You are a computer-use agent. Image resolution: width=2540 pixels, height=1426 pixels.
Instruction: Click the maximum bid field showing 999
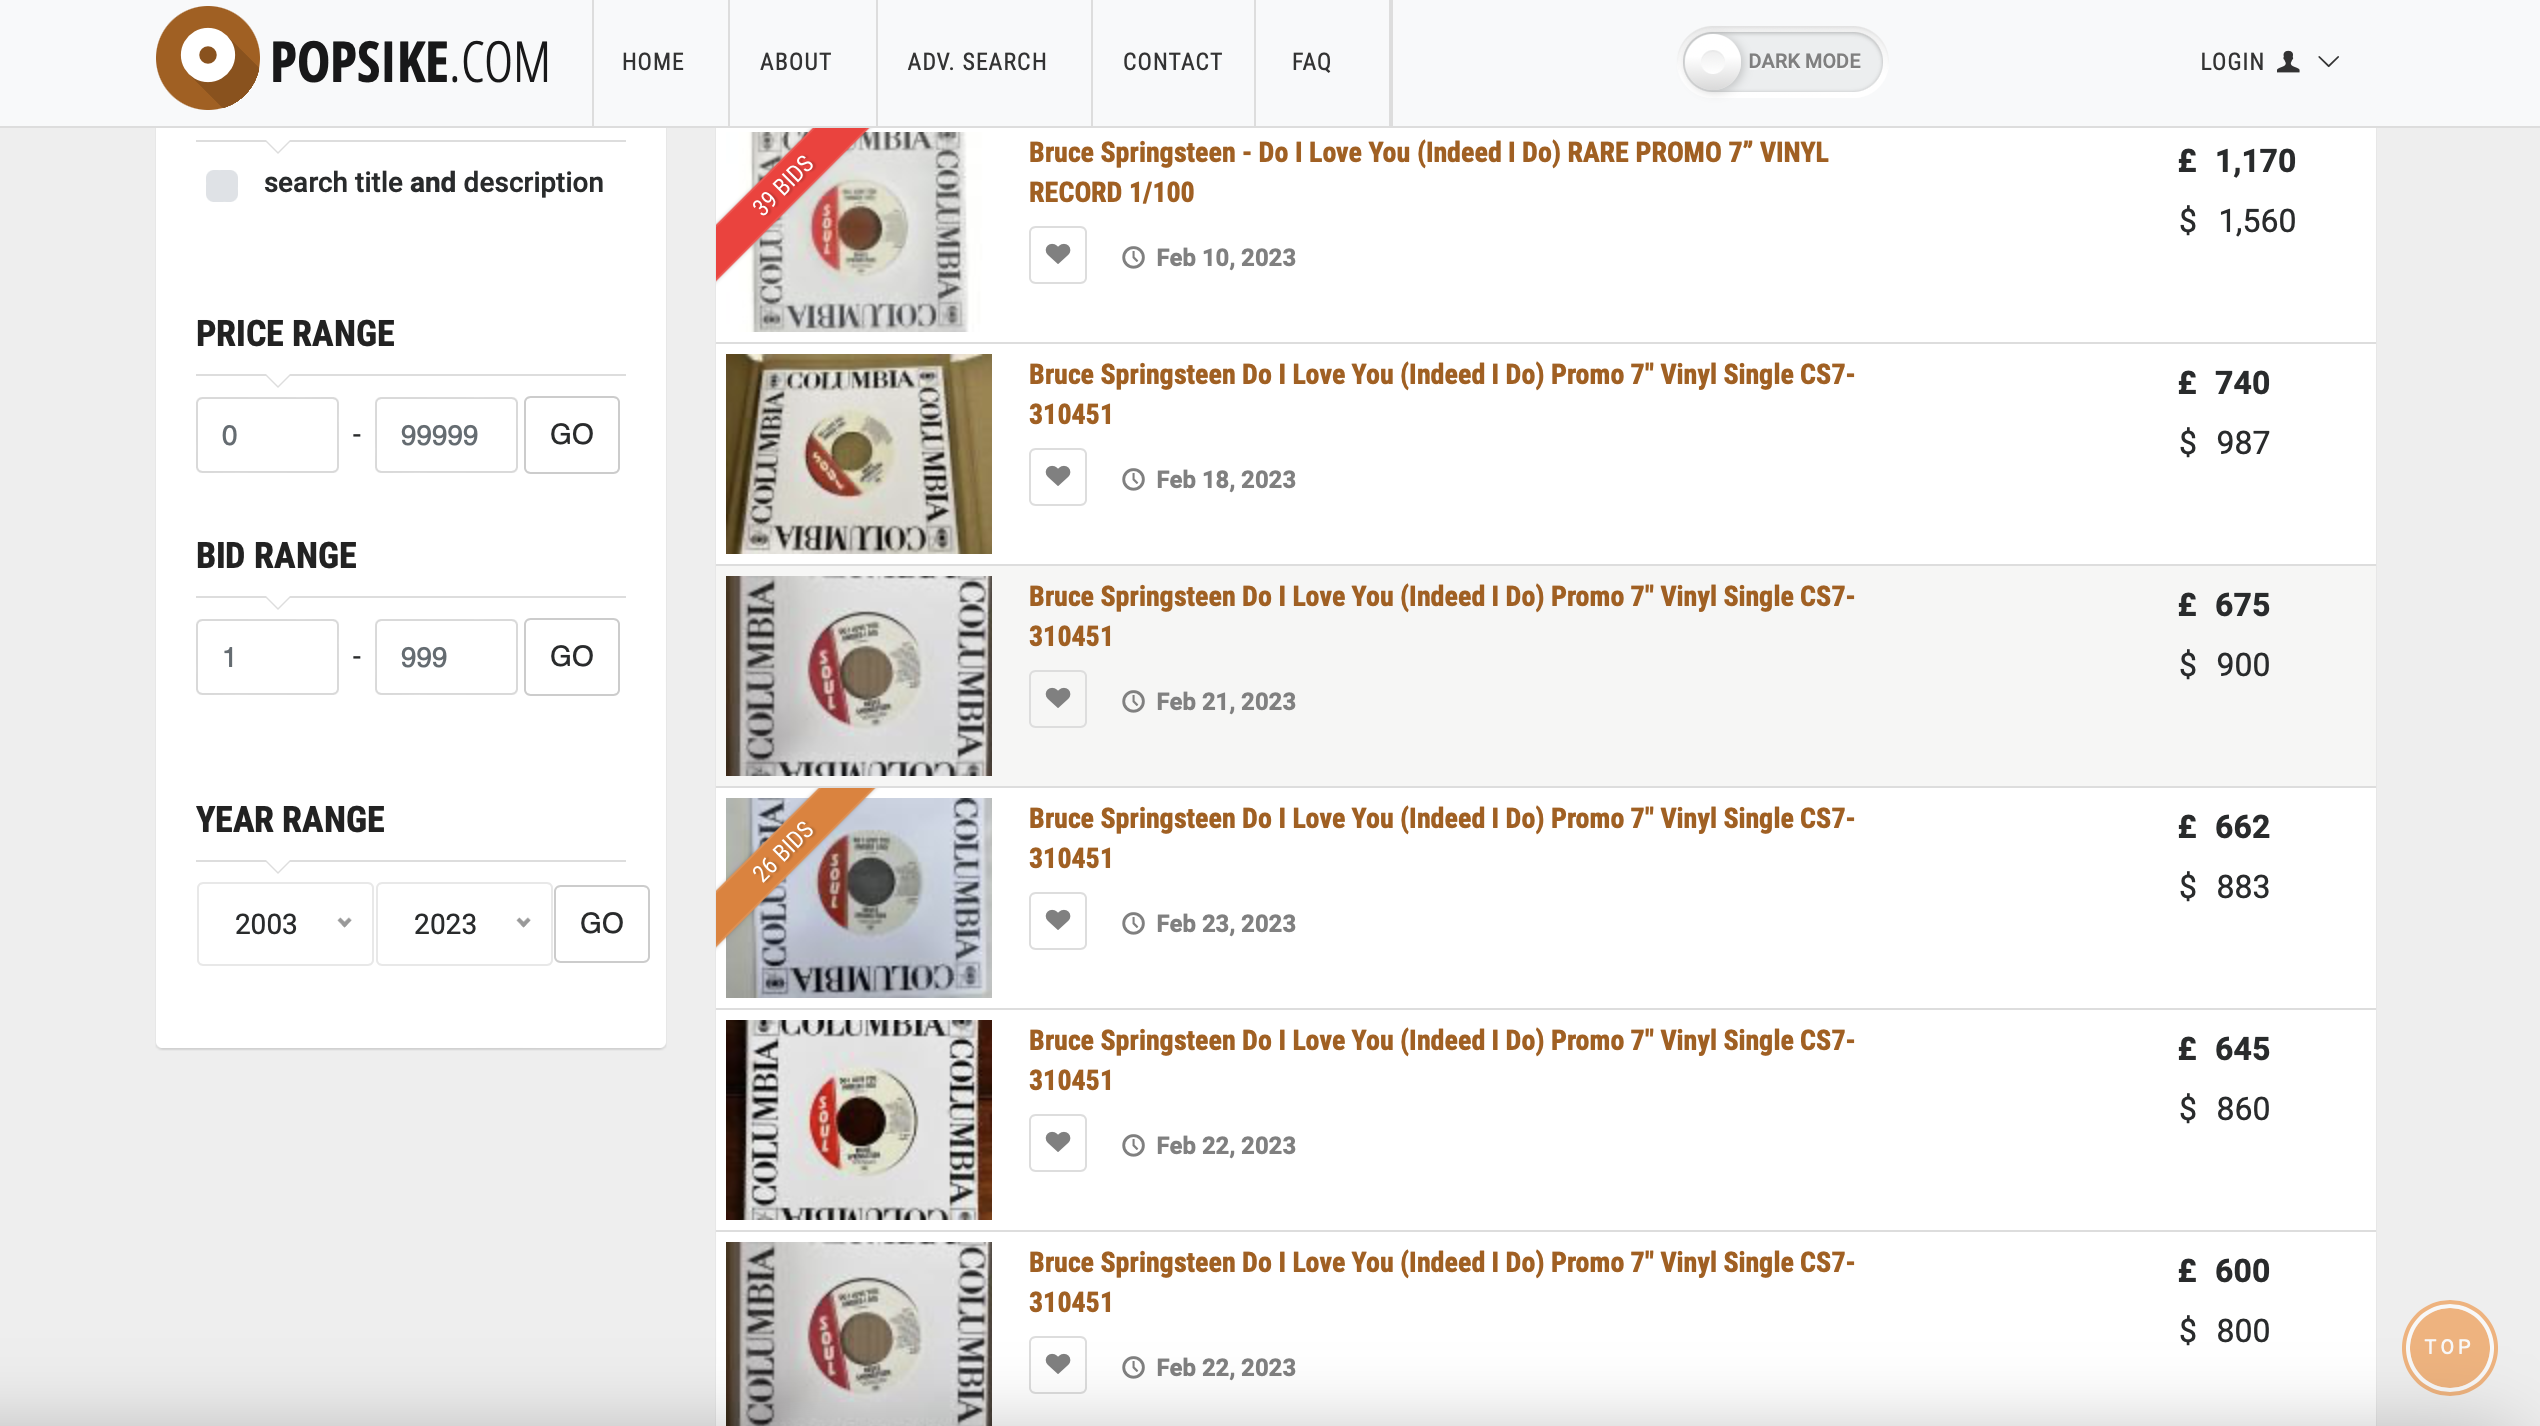click(446, 657)
